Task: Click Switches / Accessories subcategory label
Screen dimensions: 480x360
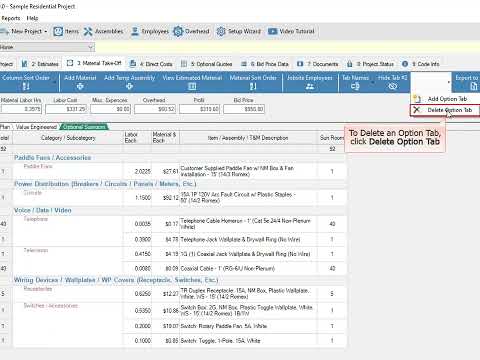Action: (51, 306)
